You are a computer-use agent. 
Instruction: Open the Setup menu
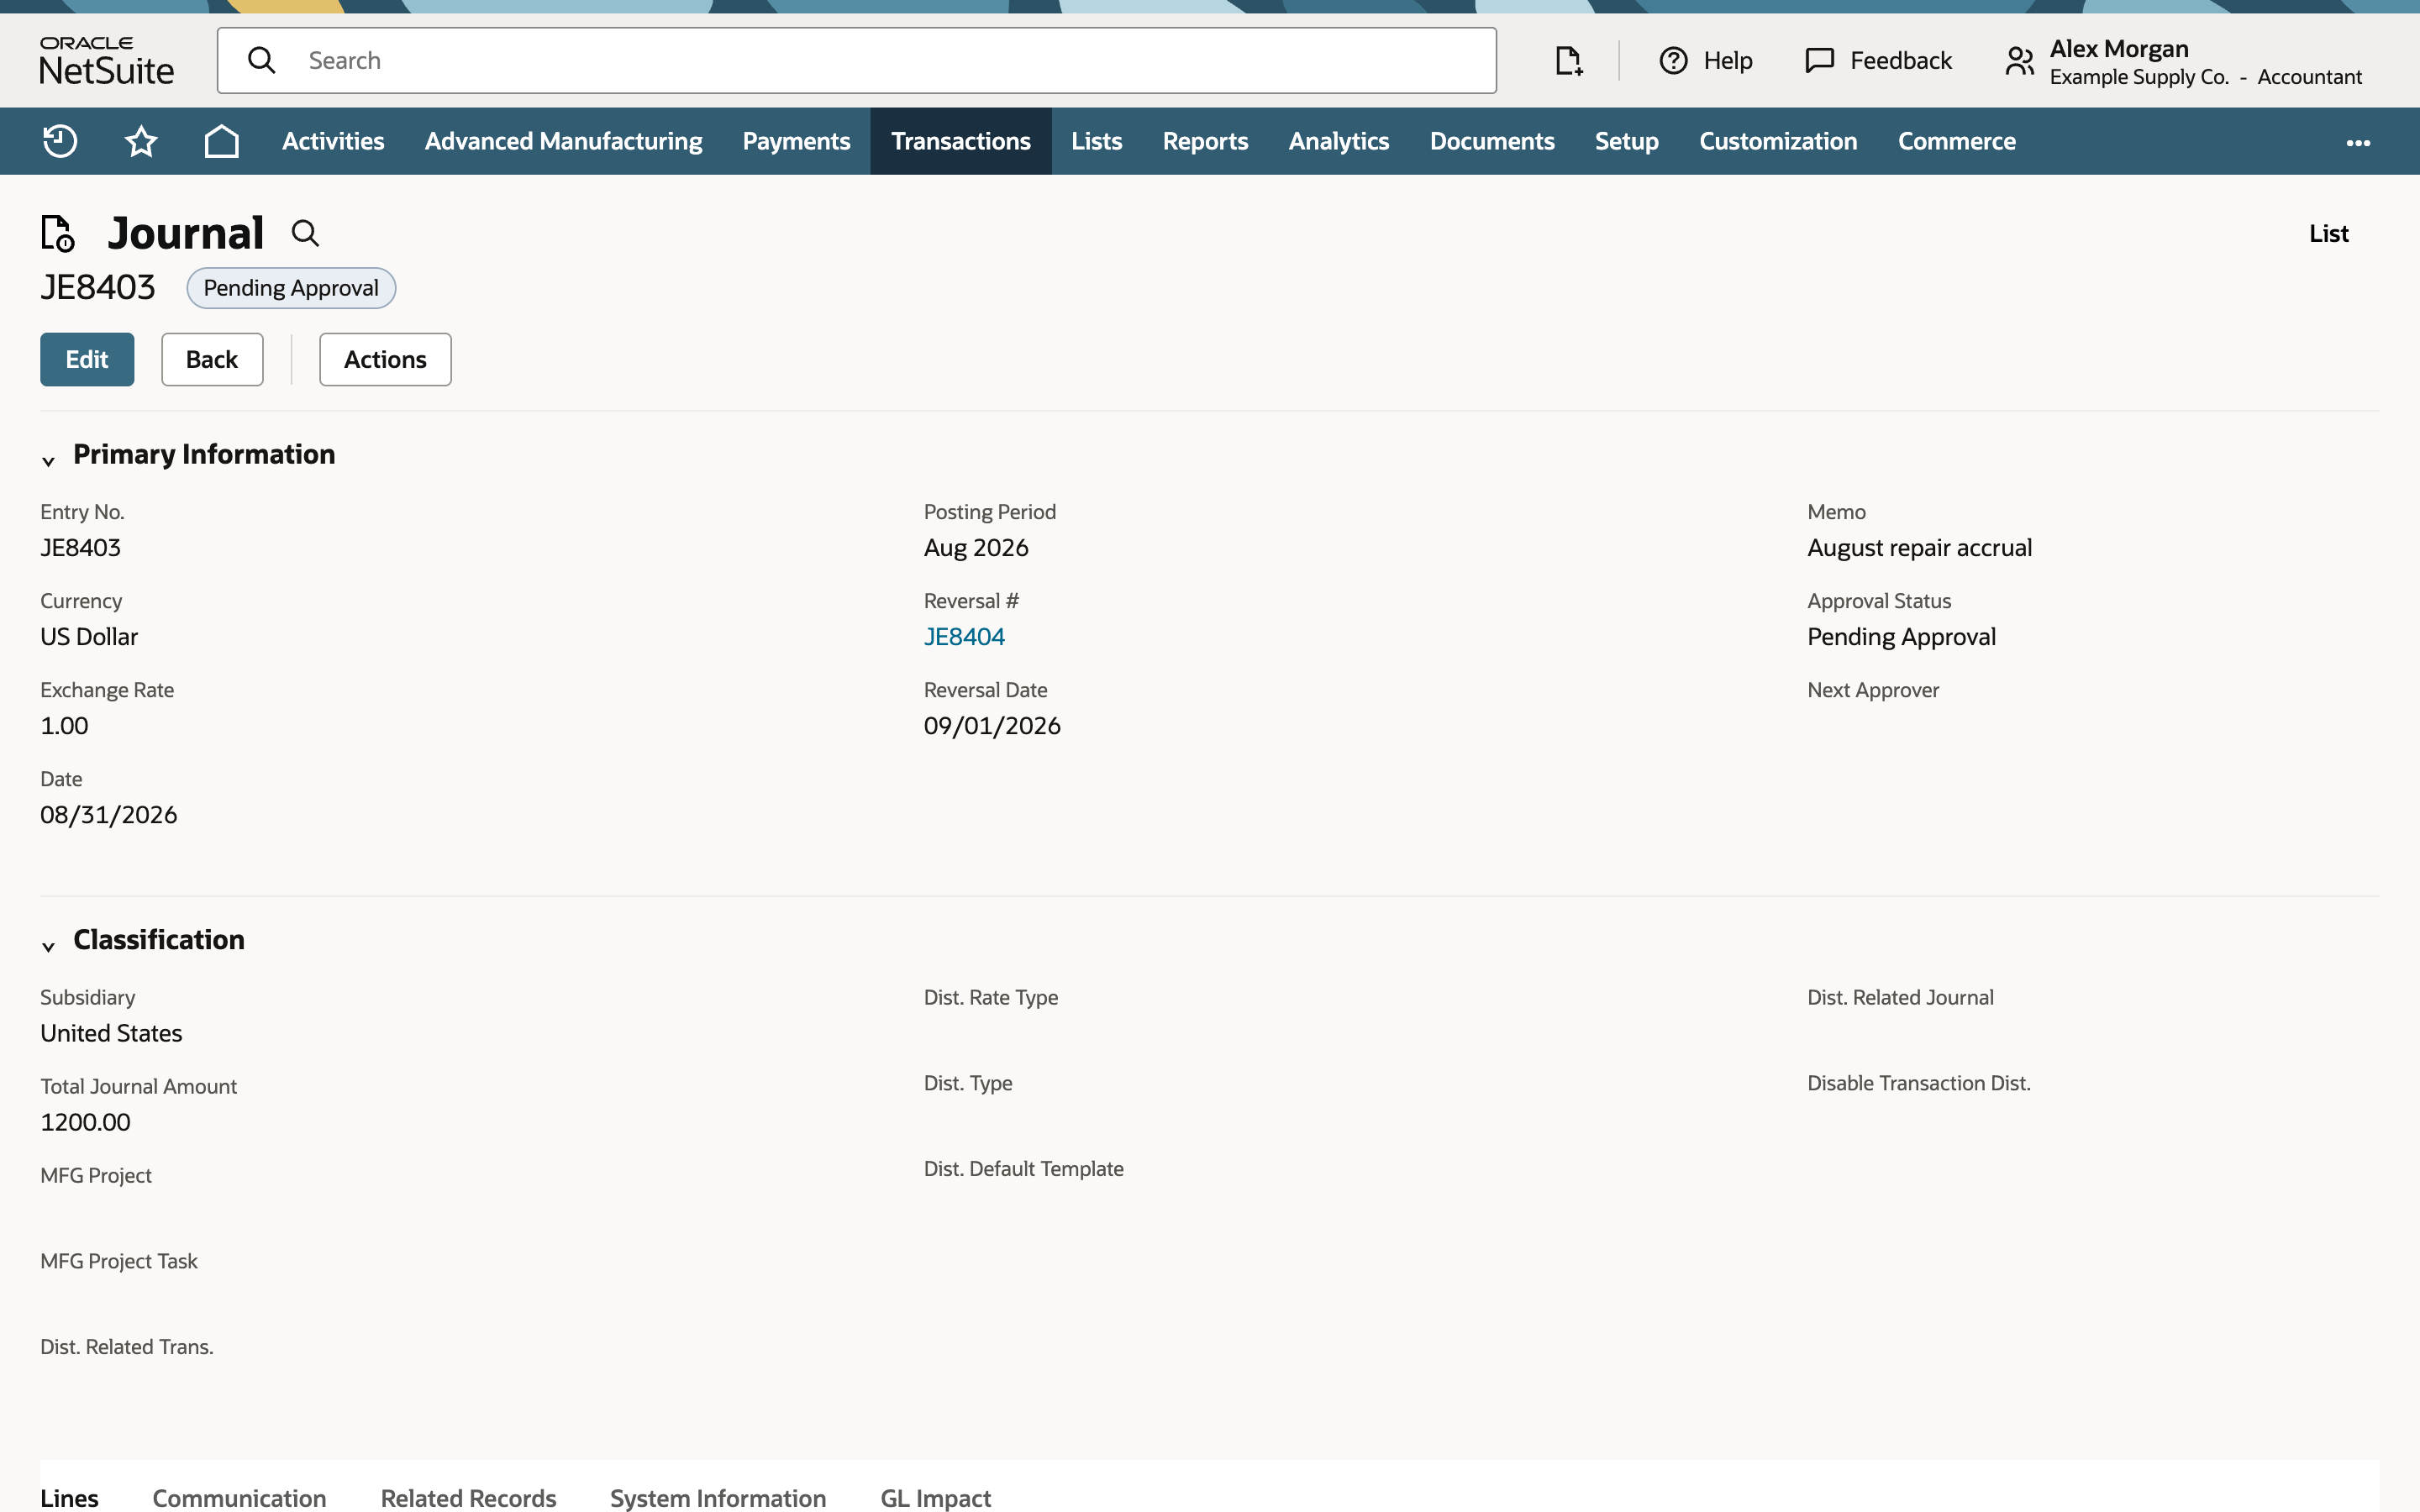(1626, 141)
